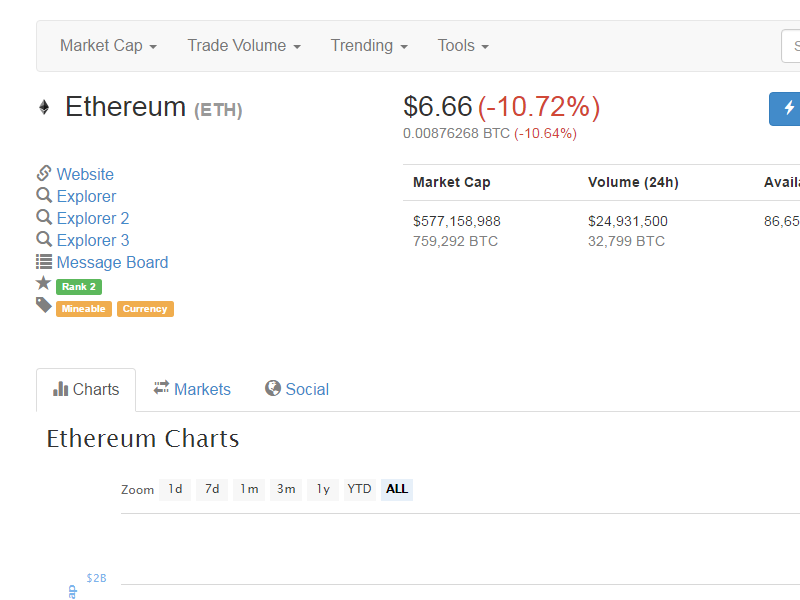The width and height of the screenshot is (800, 600).
Task: Click the search field in navbar
Action: (790, 46)
